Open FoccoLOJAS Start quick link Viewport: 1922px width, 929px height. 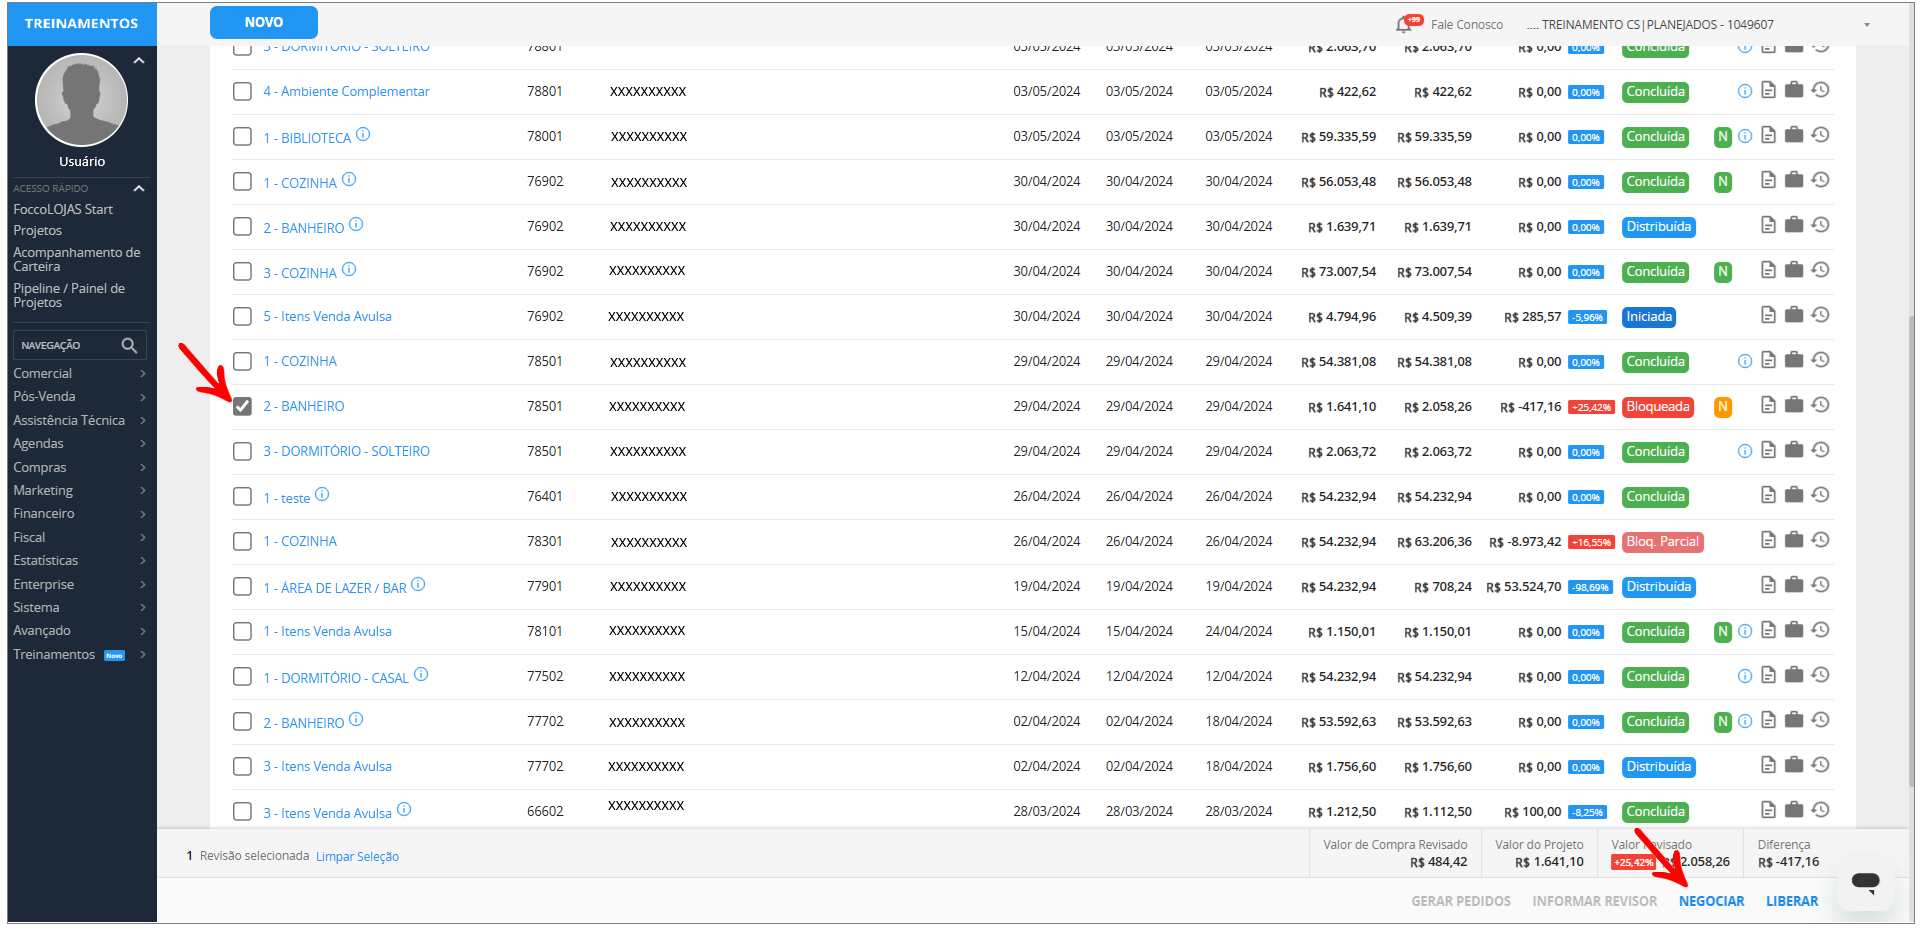pyautogui.click(x=63, y=209)
